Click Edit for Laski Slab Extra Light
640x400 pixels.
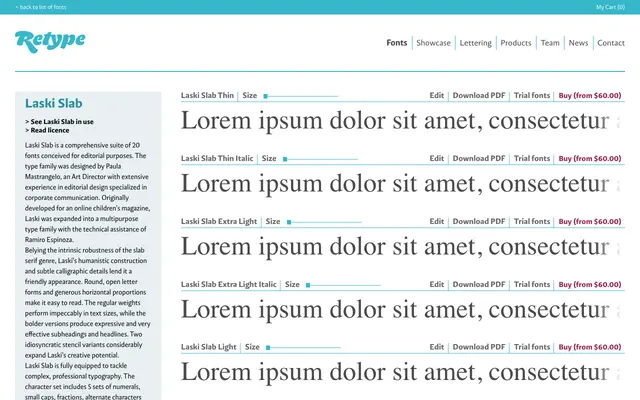point(436,221)
